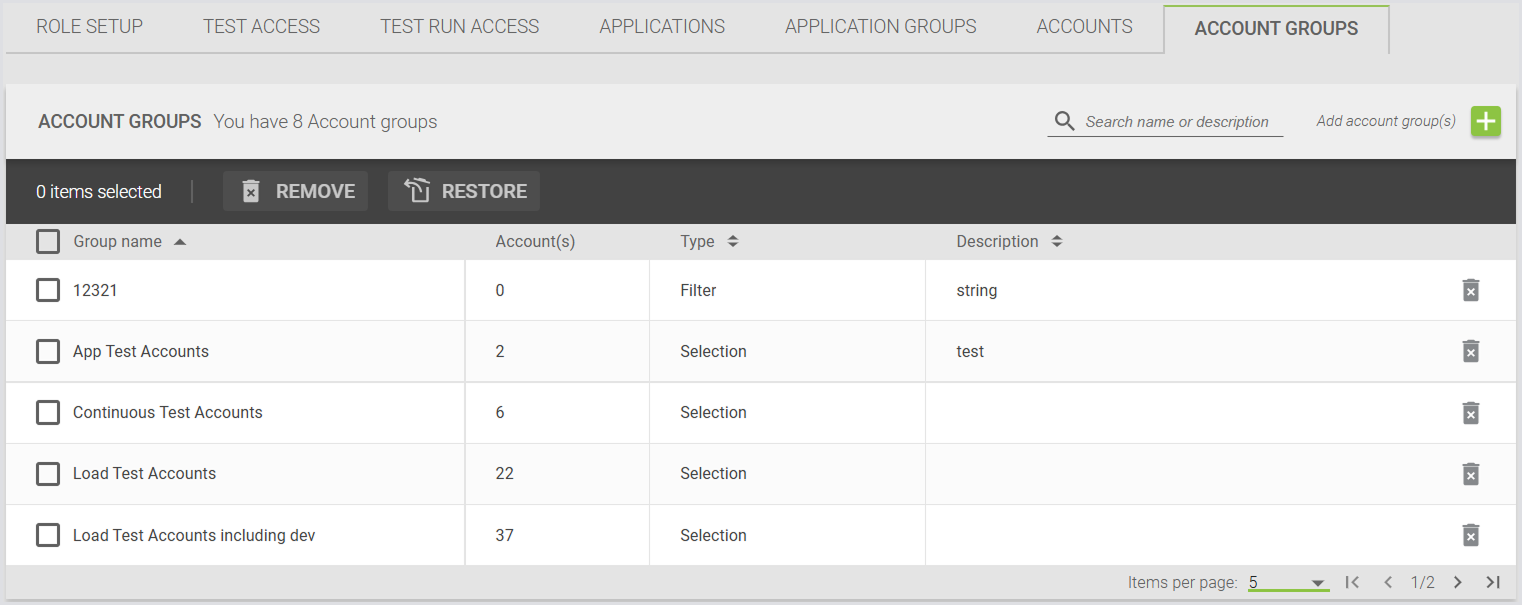The width and height of the screenshot is (1522, 605).
Task: Sort by Description column arrows
Action: (x=1056, y=241)
